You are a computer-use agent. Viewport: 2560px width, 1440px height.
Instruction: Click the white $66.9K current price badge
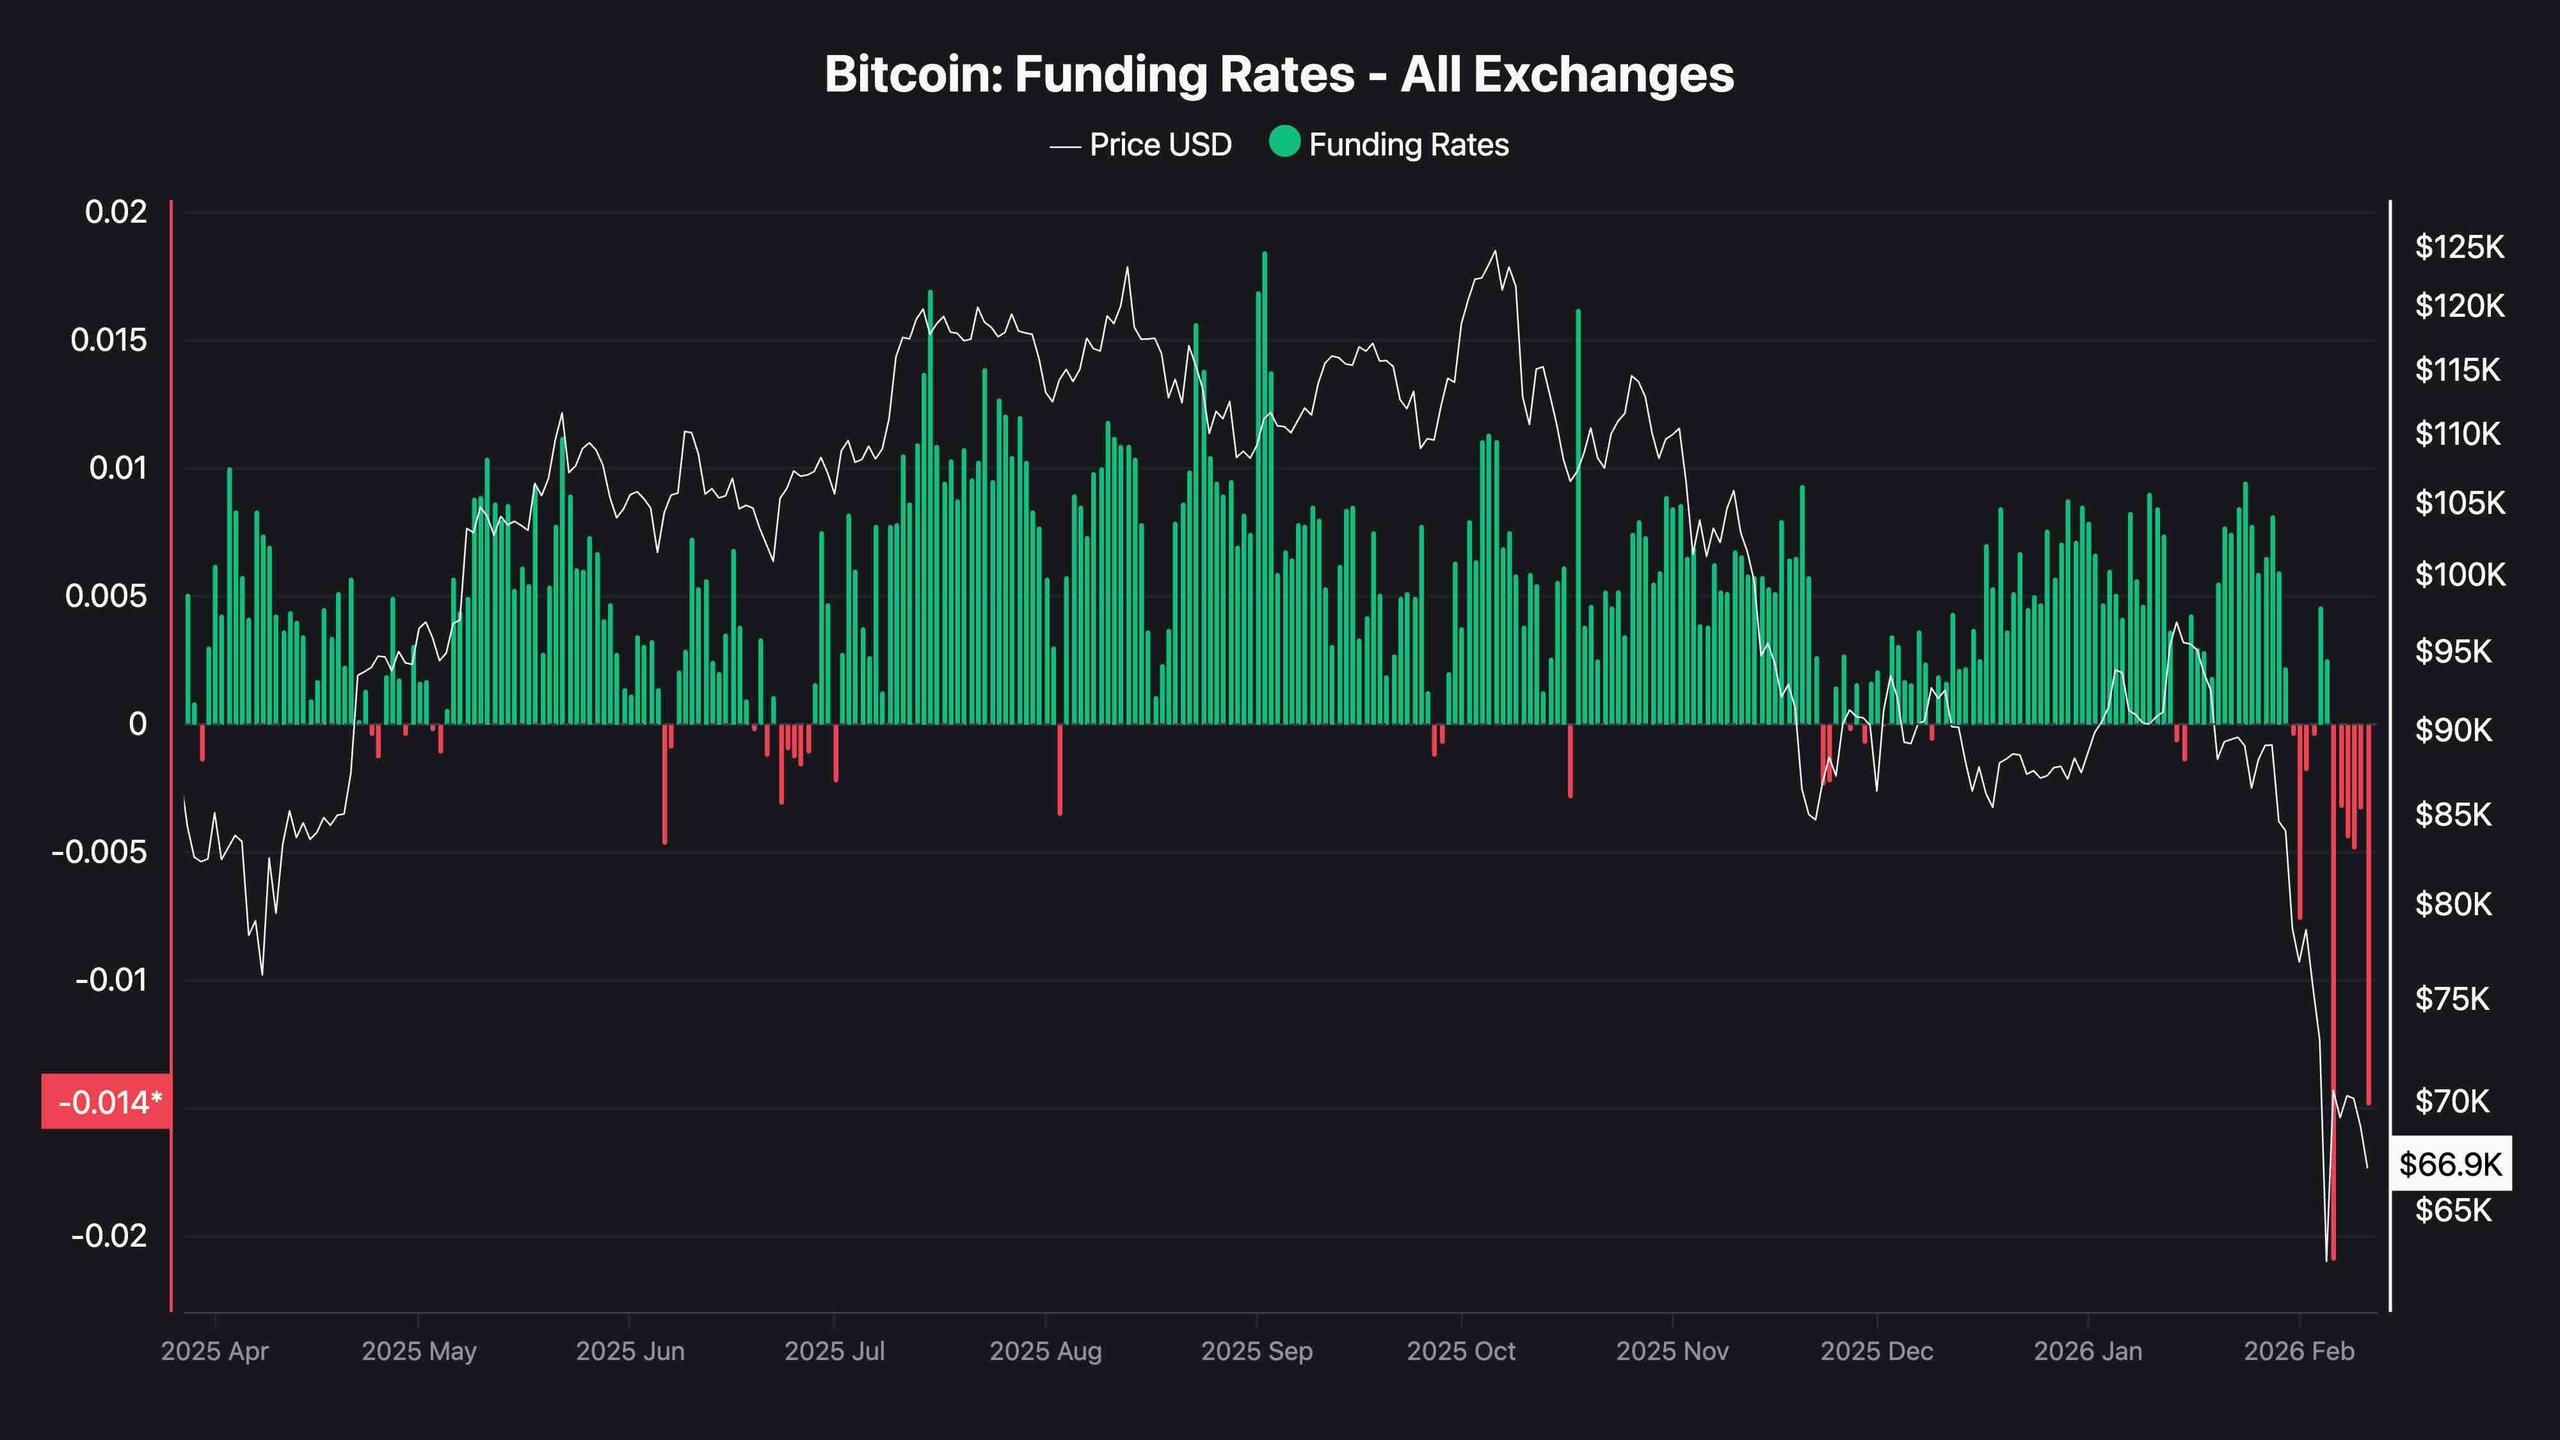pos(2450,1164)
